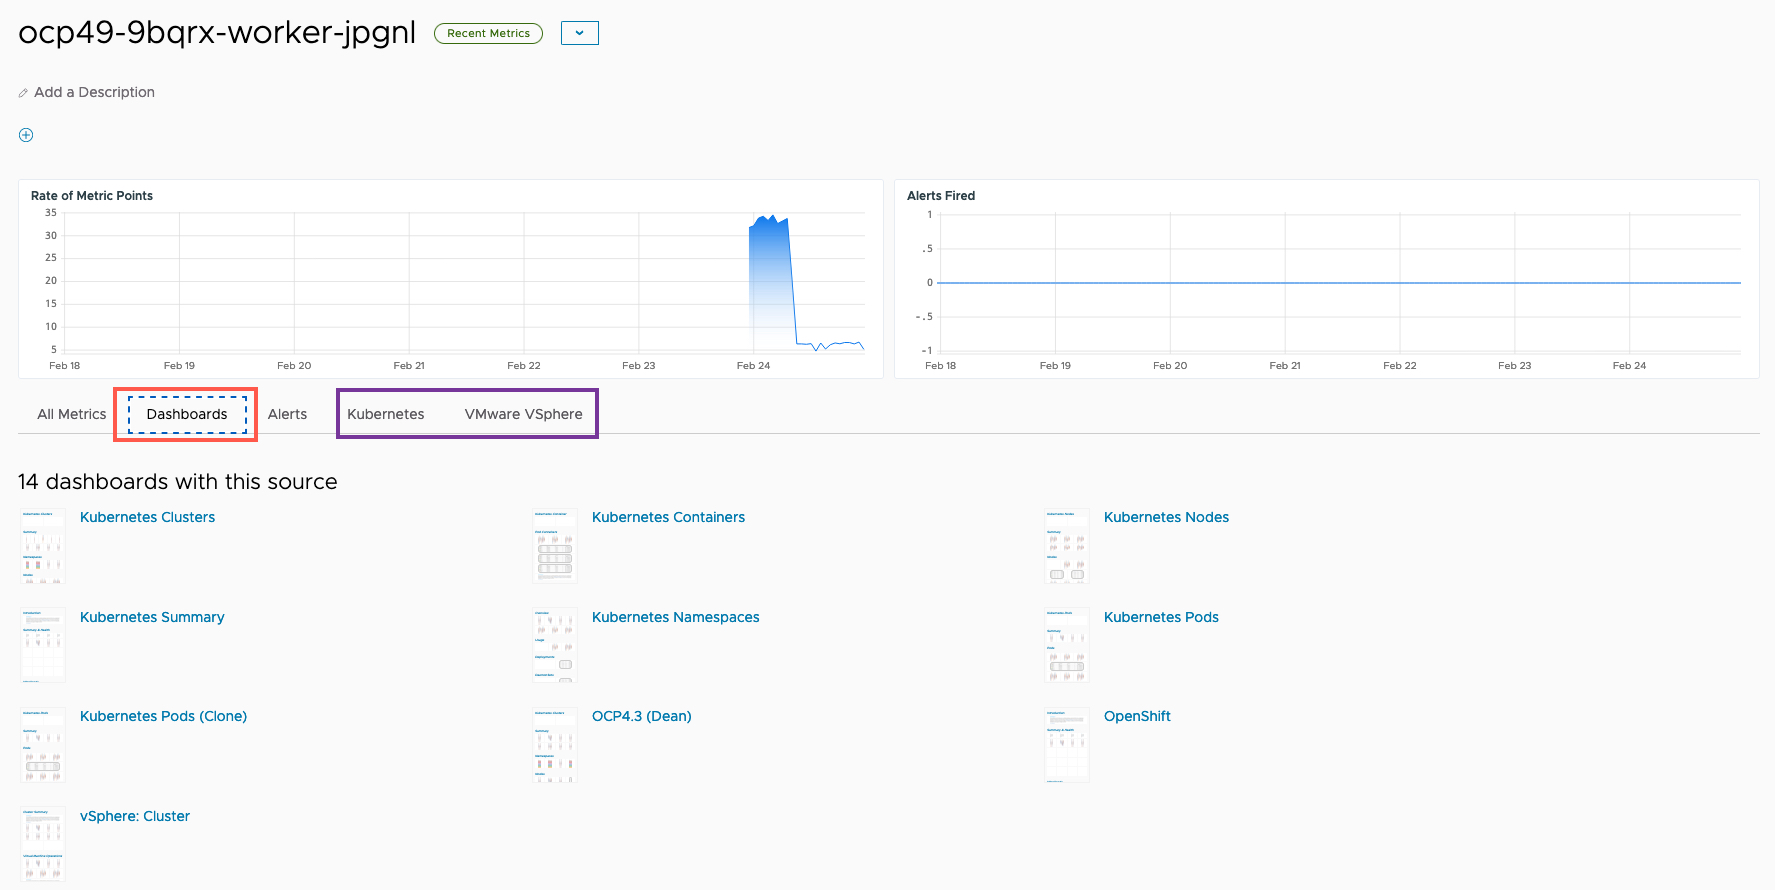
Task: Click the vSphere: Cluster thumbnail preview
Action: point(43,844)
